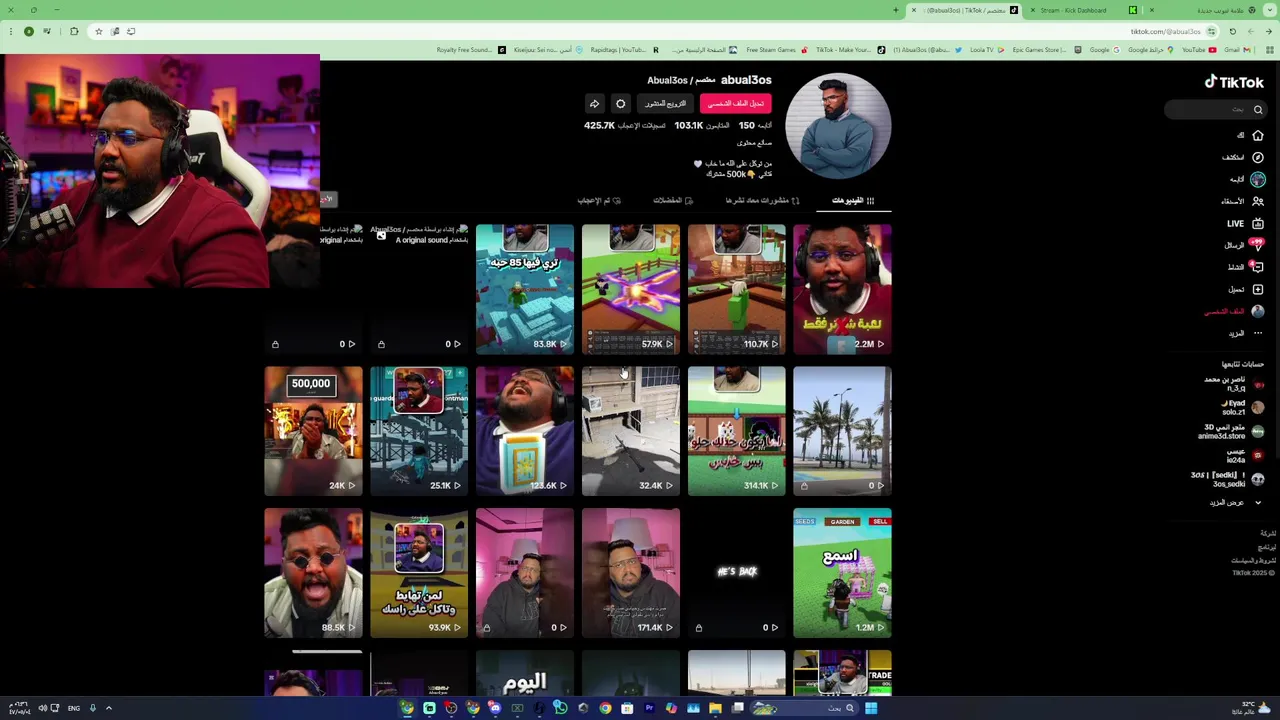Open TikTok Home from the sidebar
The height and width of the screenshot is (720, 1280).
[1257, 135]
